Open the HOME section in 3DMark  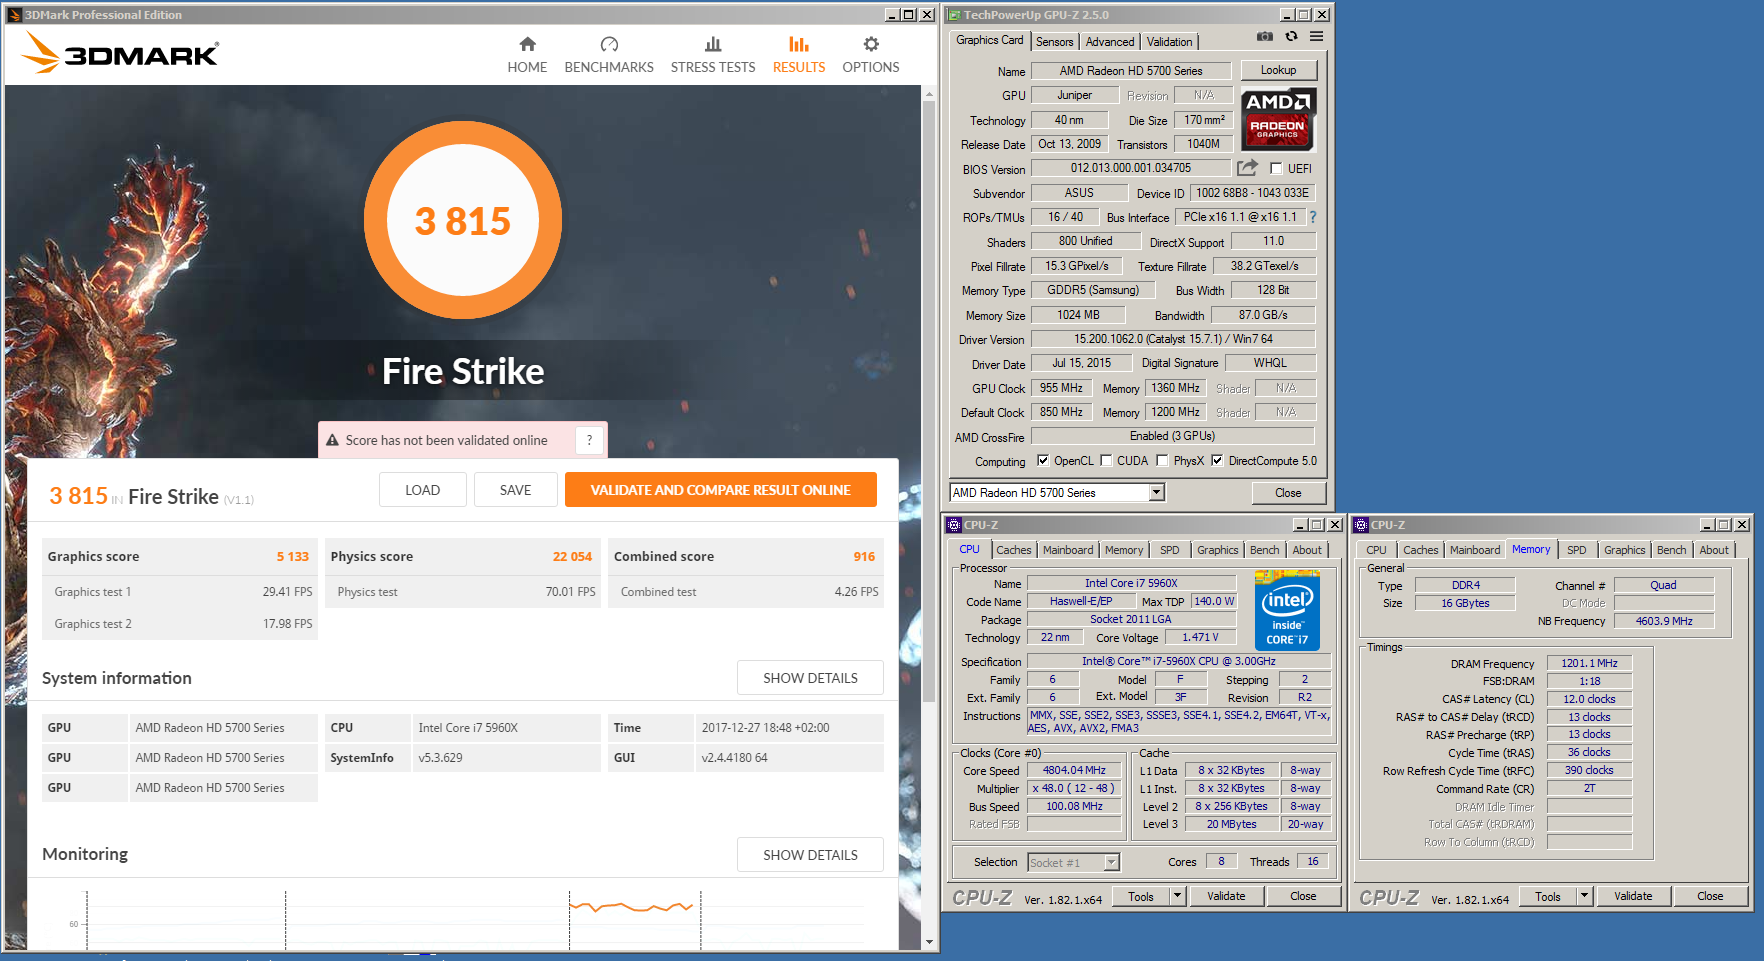pos(527,55)
